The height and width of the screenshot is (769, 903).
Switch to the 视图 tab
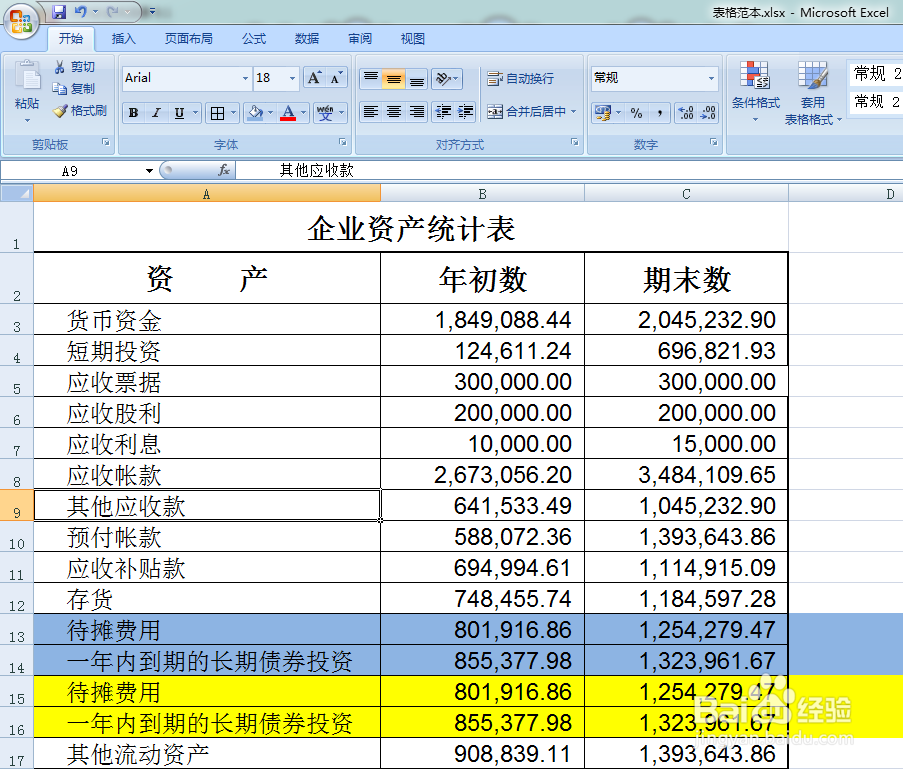413,39
